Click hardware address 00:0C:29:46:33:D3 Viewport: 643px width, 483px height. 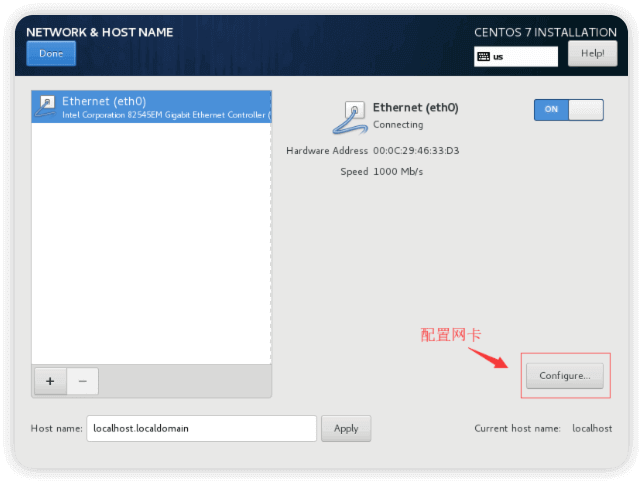416,150
